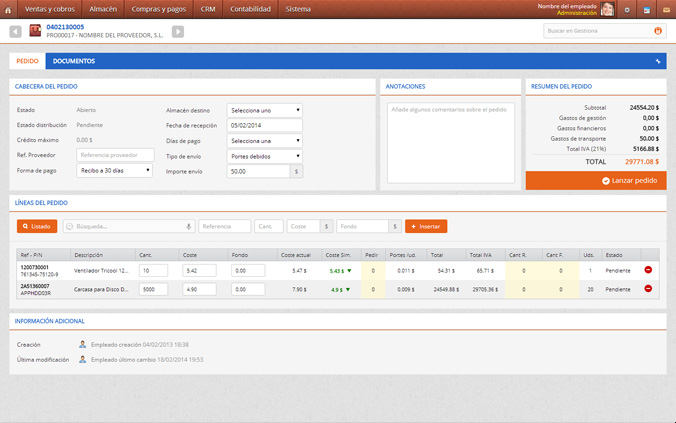The width and height of the screenshot is (676, 423).
Task: Open the Tipo de envío dropdown
Action: click(264, 156)
